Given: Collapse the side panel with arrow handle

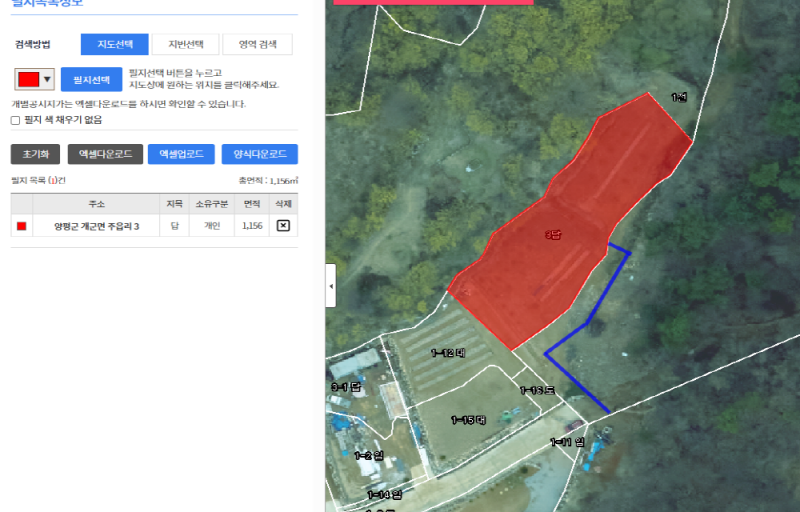Looking at the screenshot, I should [x=331, y=286].
